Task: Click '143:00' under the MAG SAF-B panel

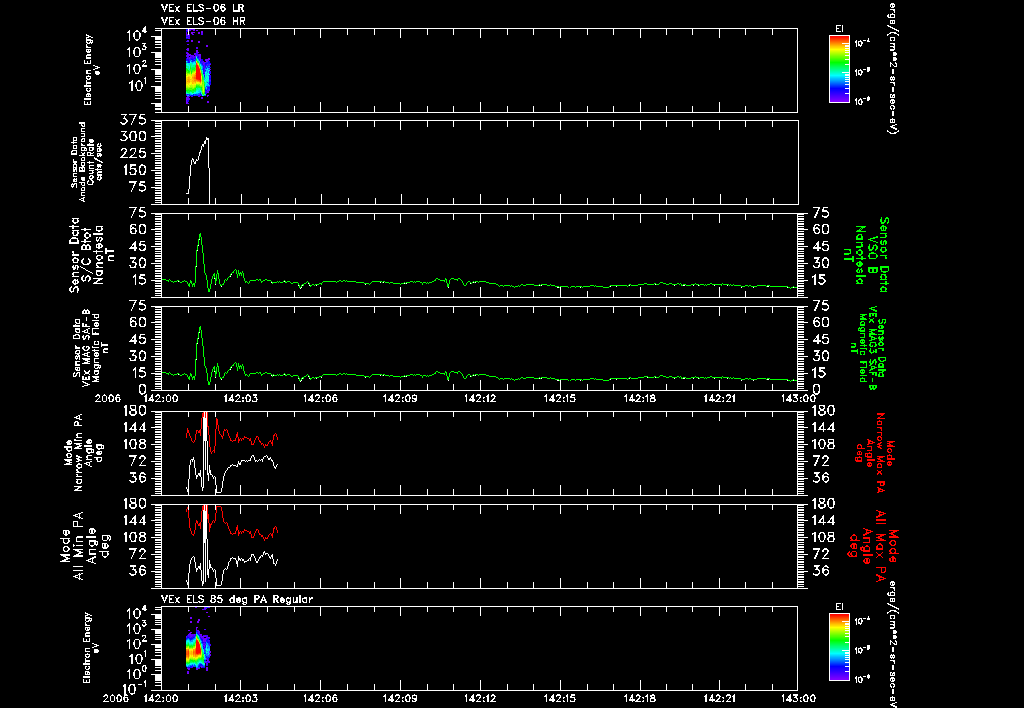Action: [798, 398]
